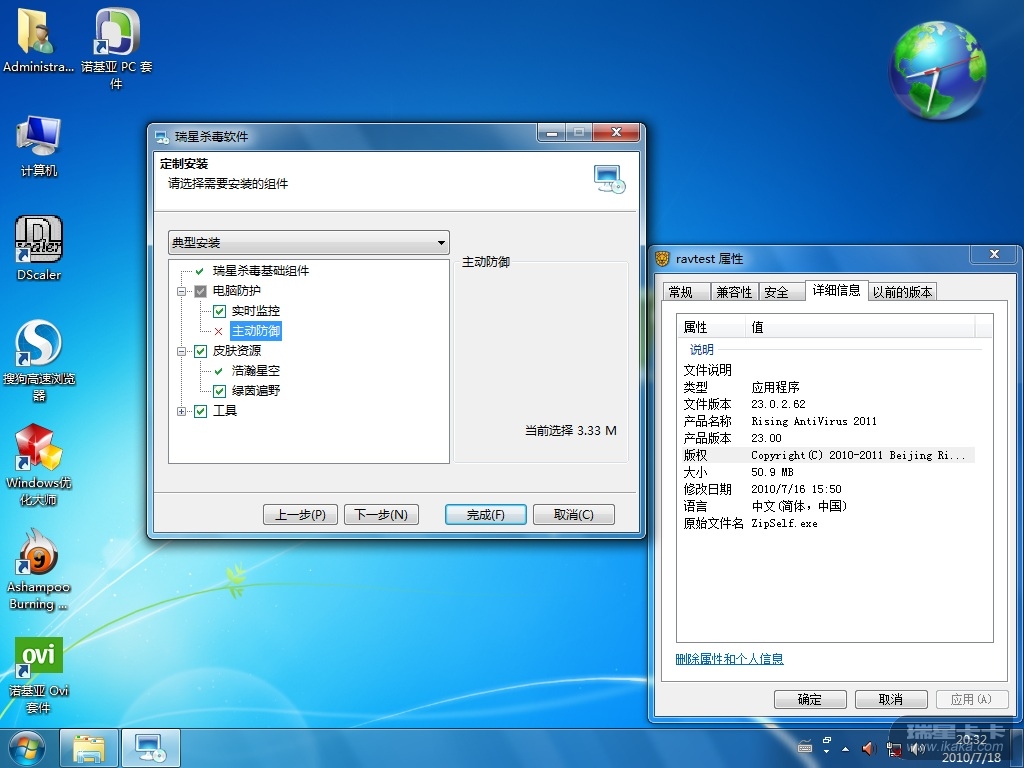
Task: Click the 下一步(N) button
Action: pos(381,515)
